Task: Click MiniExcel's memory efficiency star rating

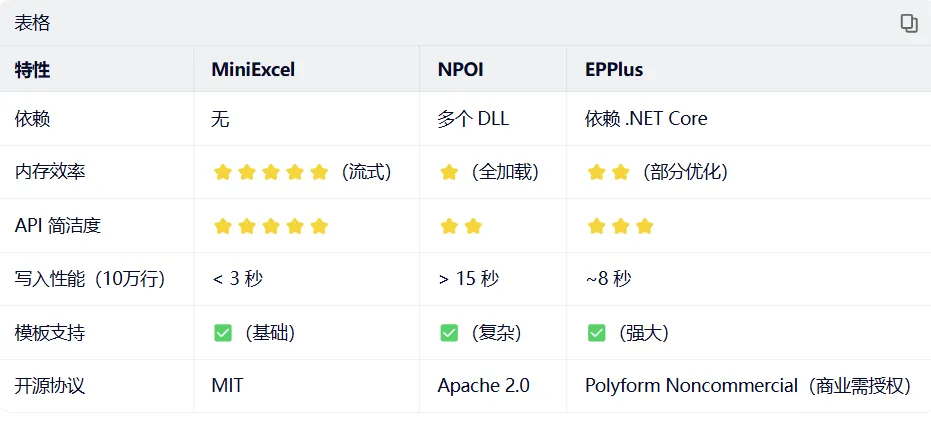Action: coord(270,172)
